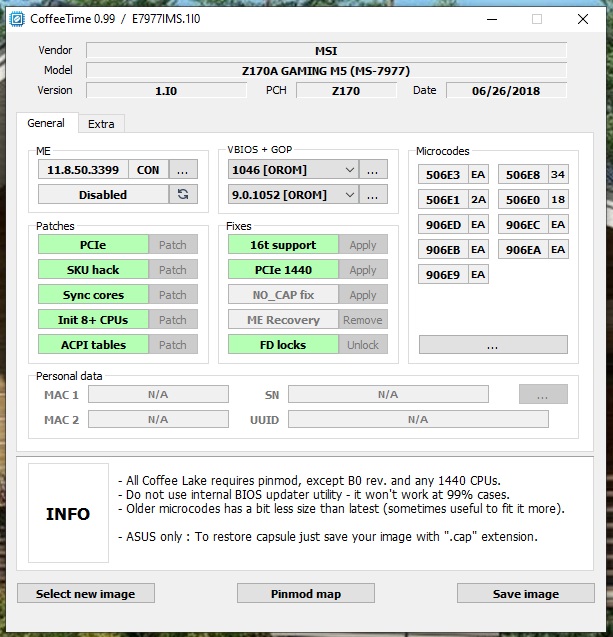Click Remove next to ME Recovery
The height and width of the screenshot is (637, 613).
click(x=363, y=320)
